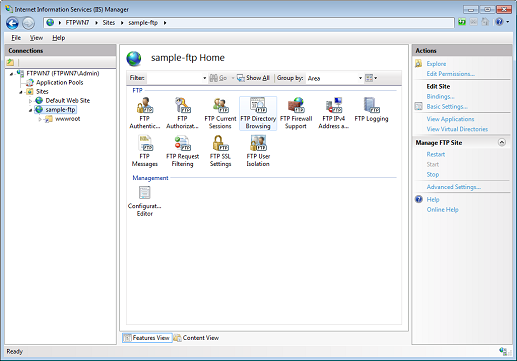Expand the wwwroot folder node
The width and height of the screenshot is (517, 361).
tap(40, 119)
